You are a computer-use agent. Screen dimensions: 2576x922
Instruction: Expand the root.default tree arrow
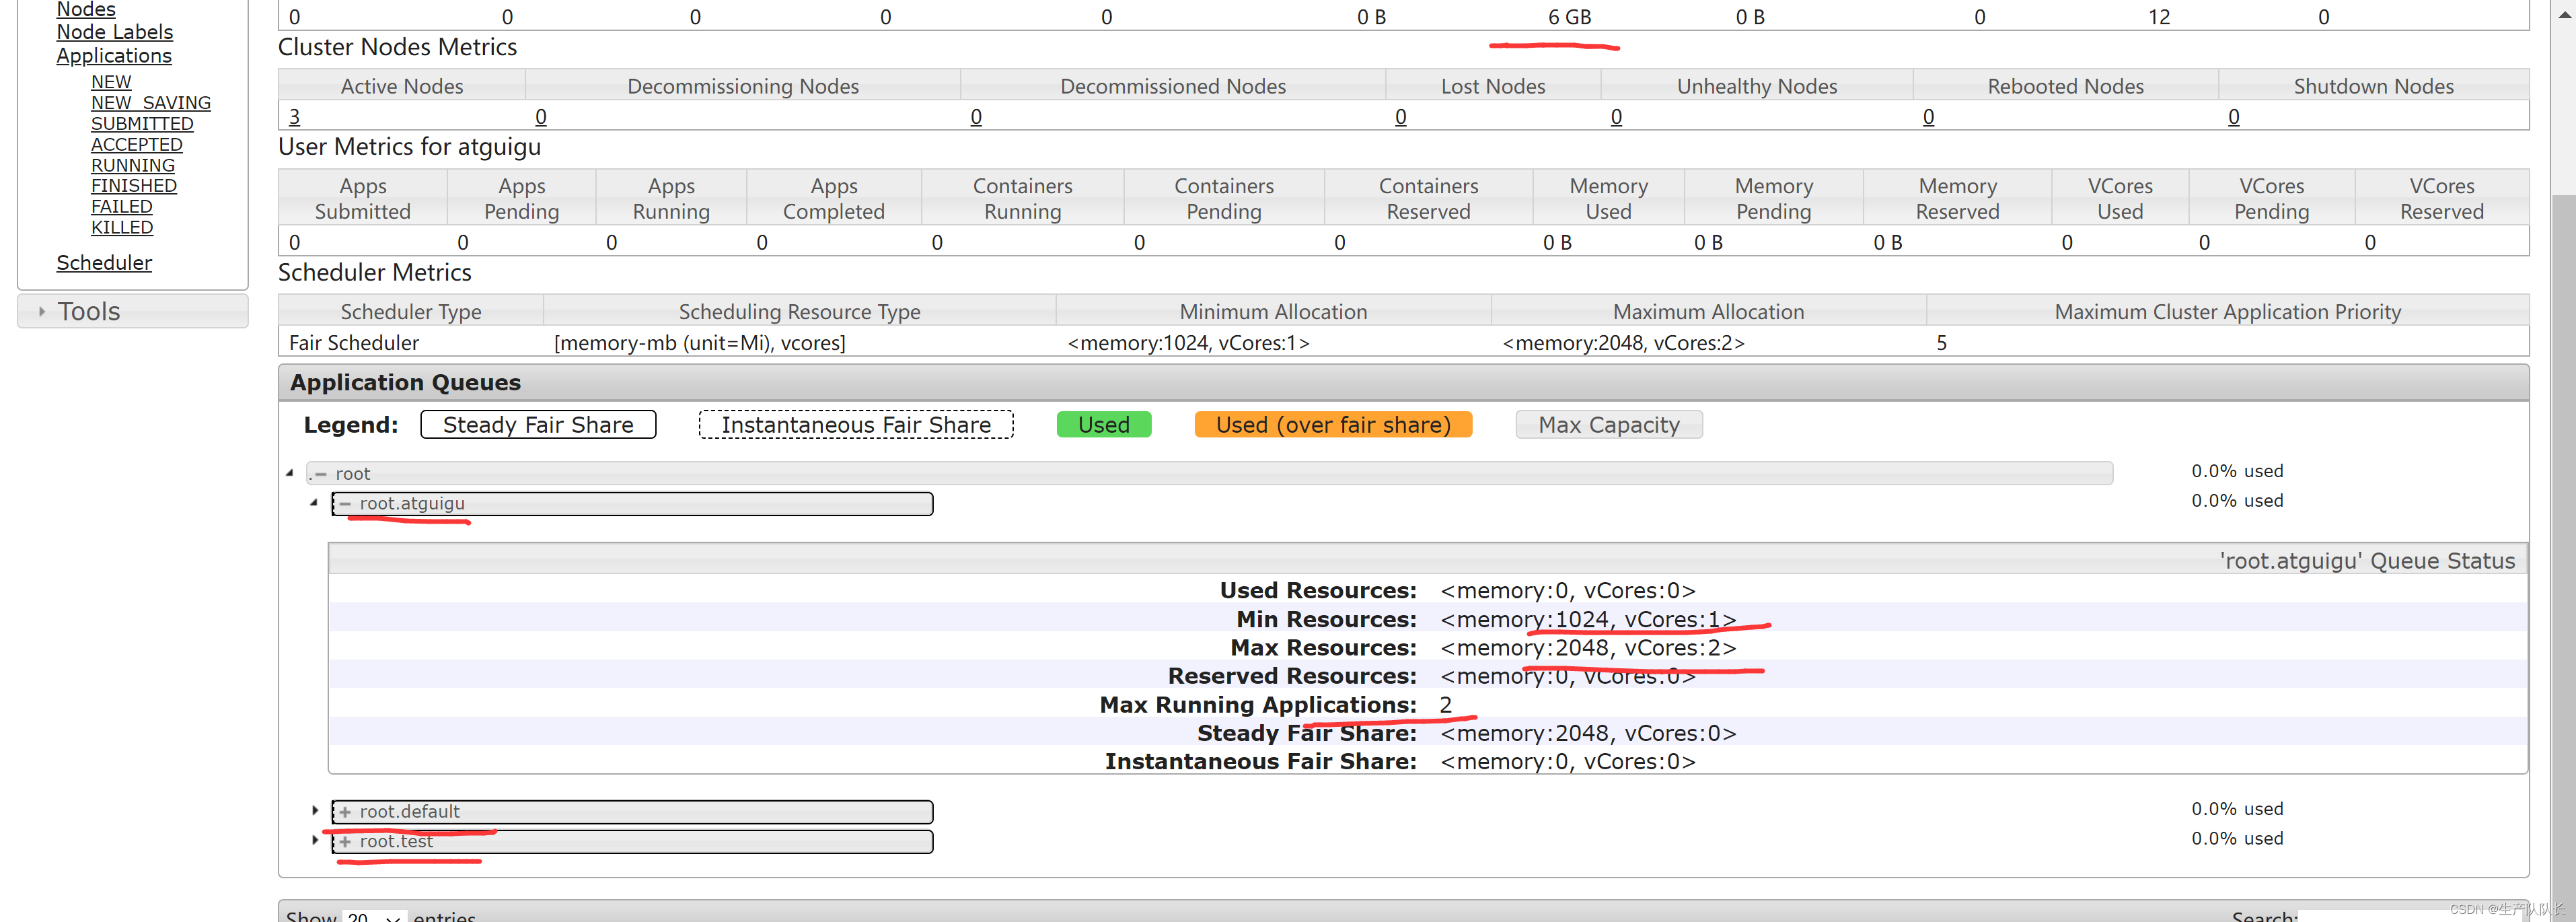coord(315,811)
